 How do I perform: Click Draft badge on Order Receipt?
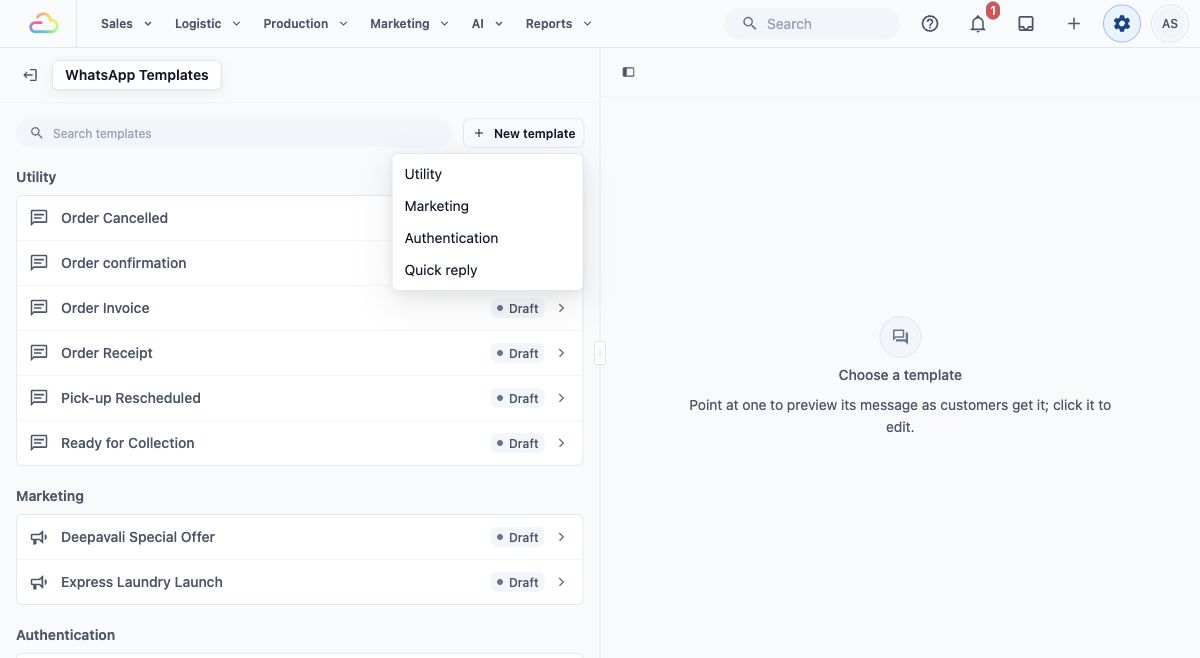pyautogui.click(x=517, y=353)
